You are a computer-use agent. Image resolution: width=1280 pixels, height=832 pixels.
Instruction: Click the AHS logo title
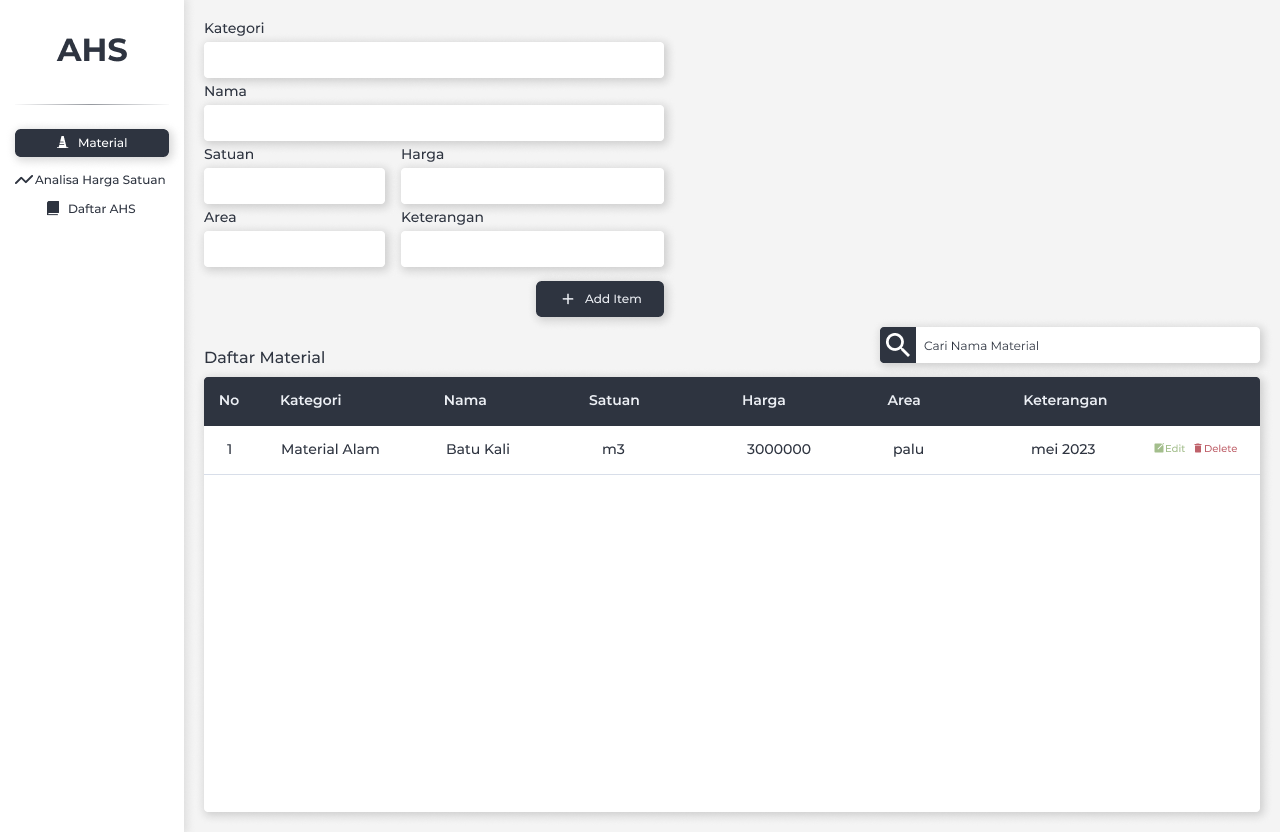point(92,50)
